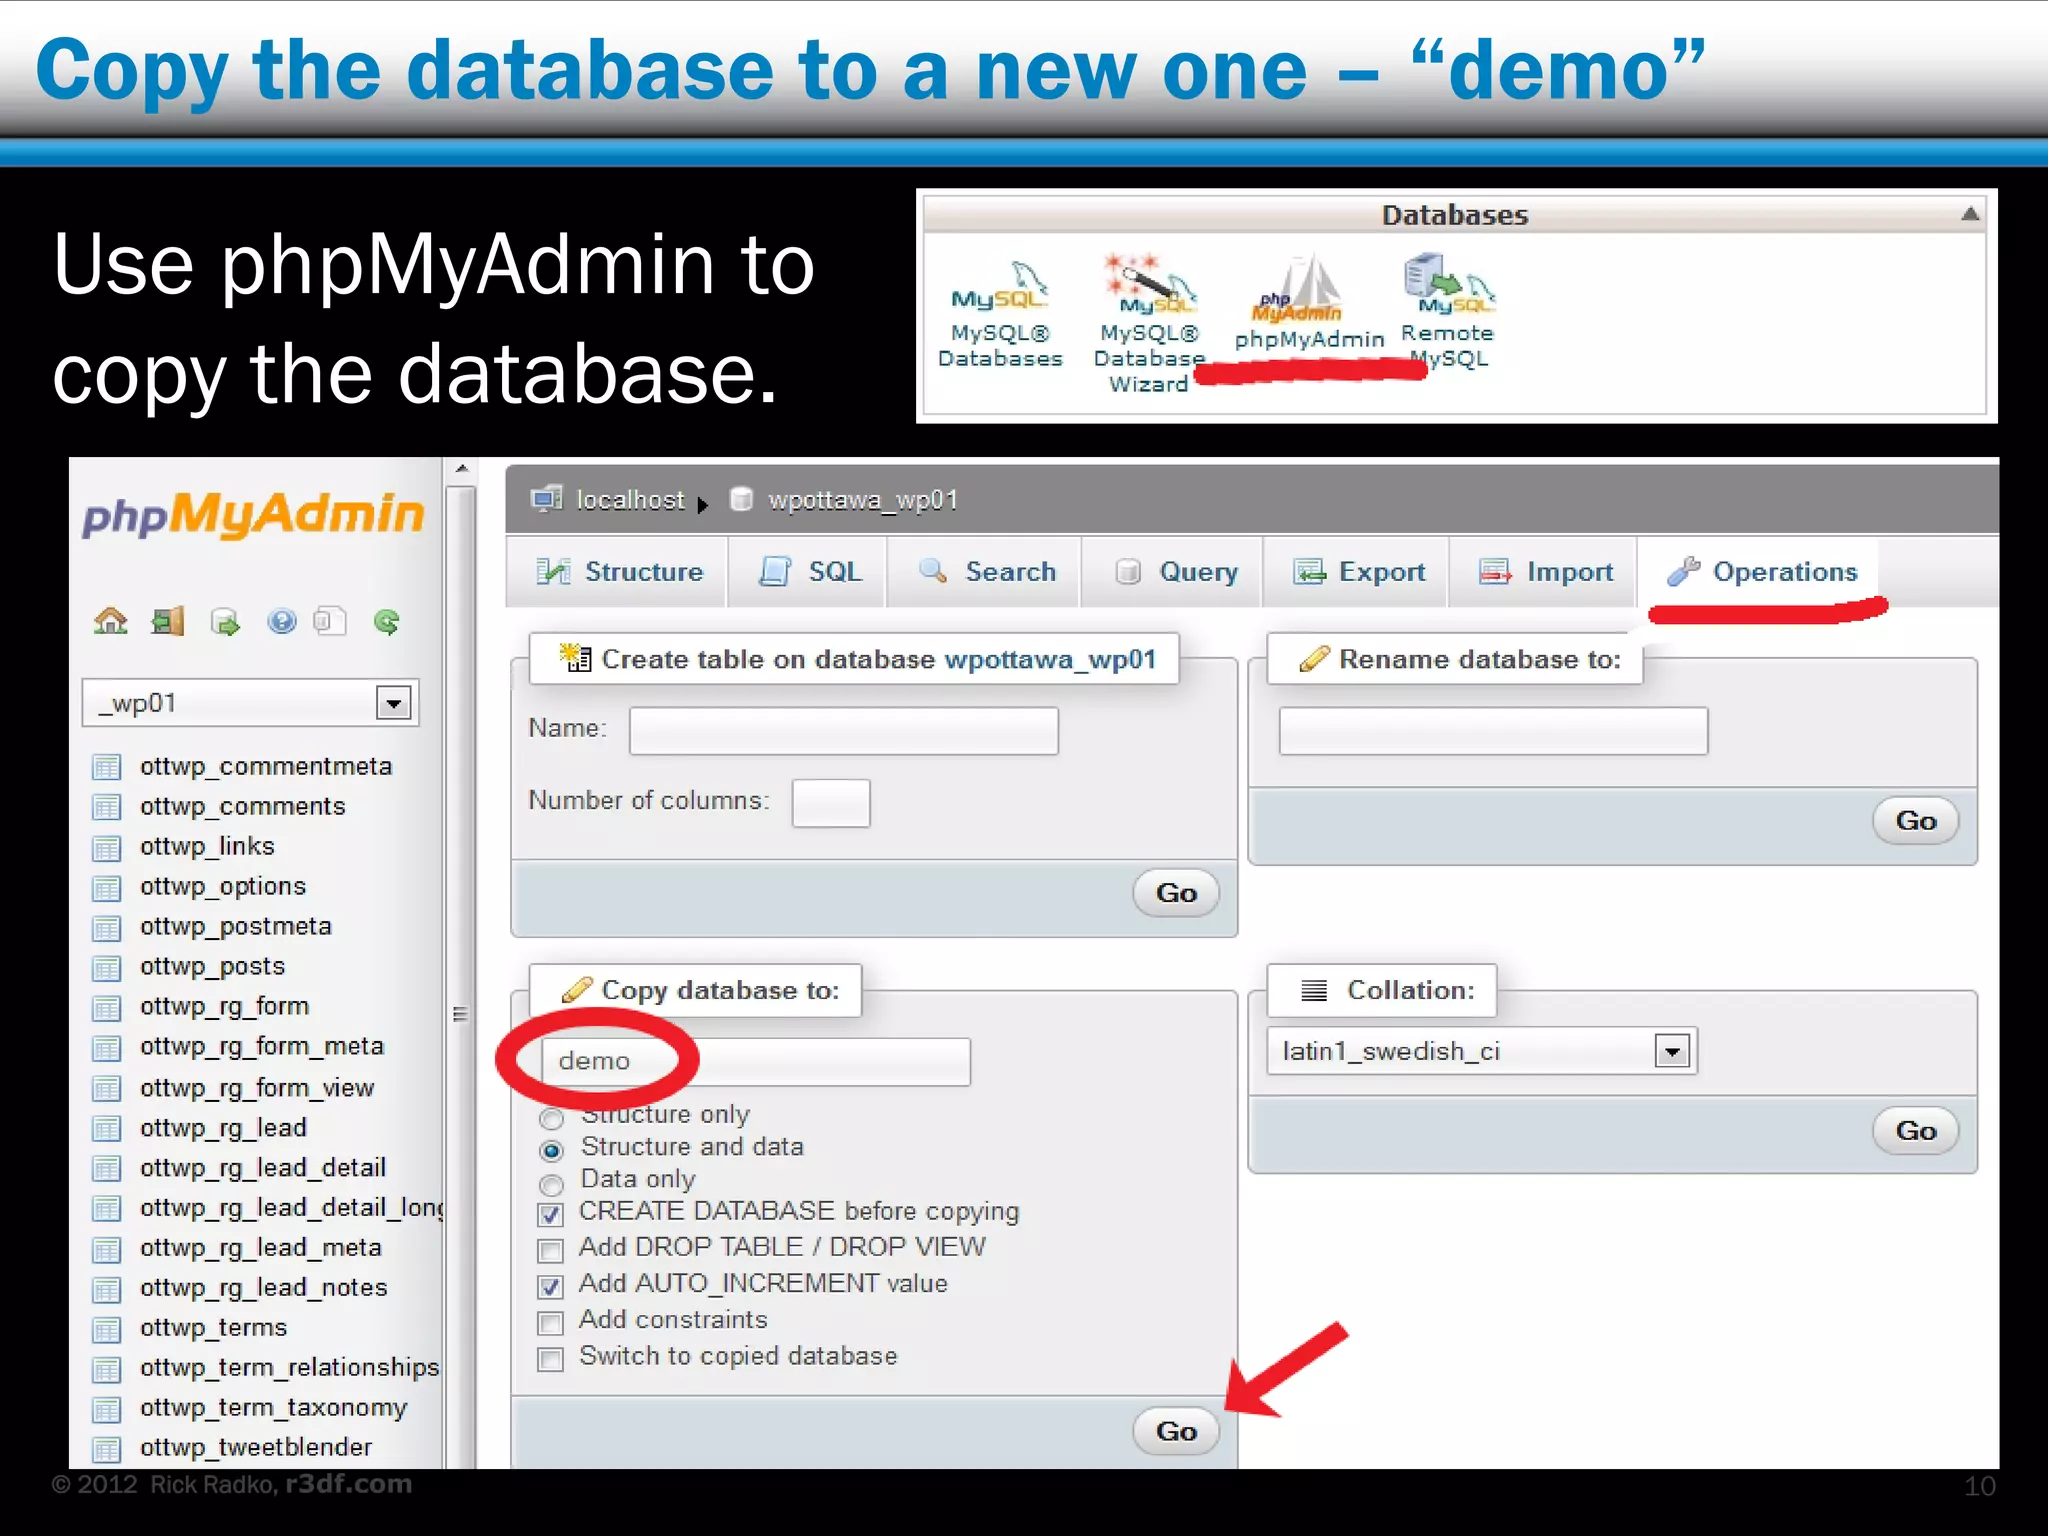Open the Export tab
Viewport: 2048px width, 1536px height.
click(x=1357, y=572)
